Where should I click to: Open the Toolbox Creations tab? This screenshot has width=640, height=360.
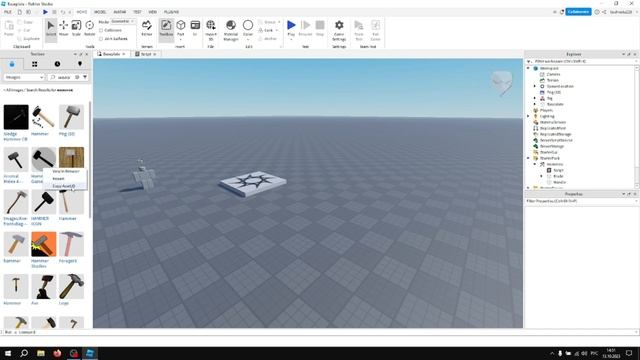tap(80, 64)
